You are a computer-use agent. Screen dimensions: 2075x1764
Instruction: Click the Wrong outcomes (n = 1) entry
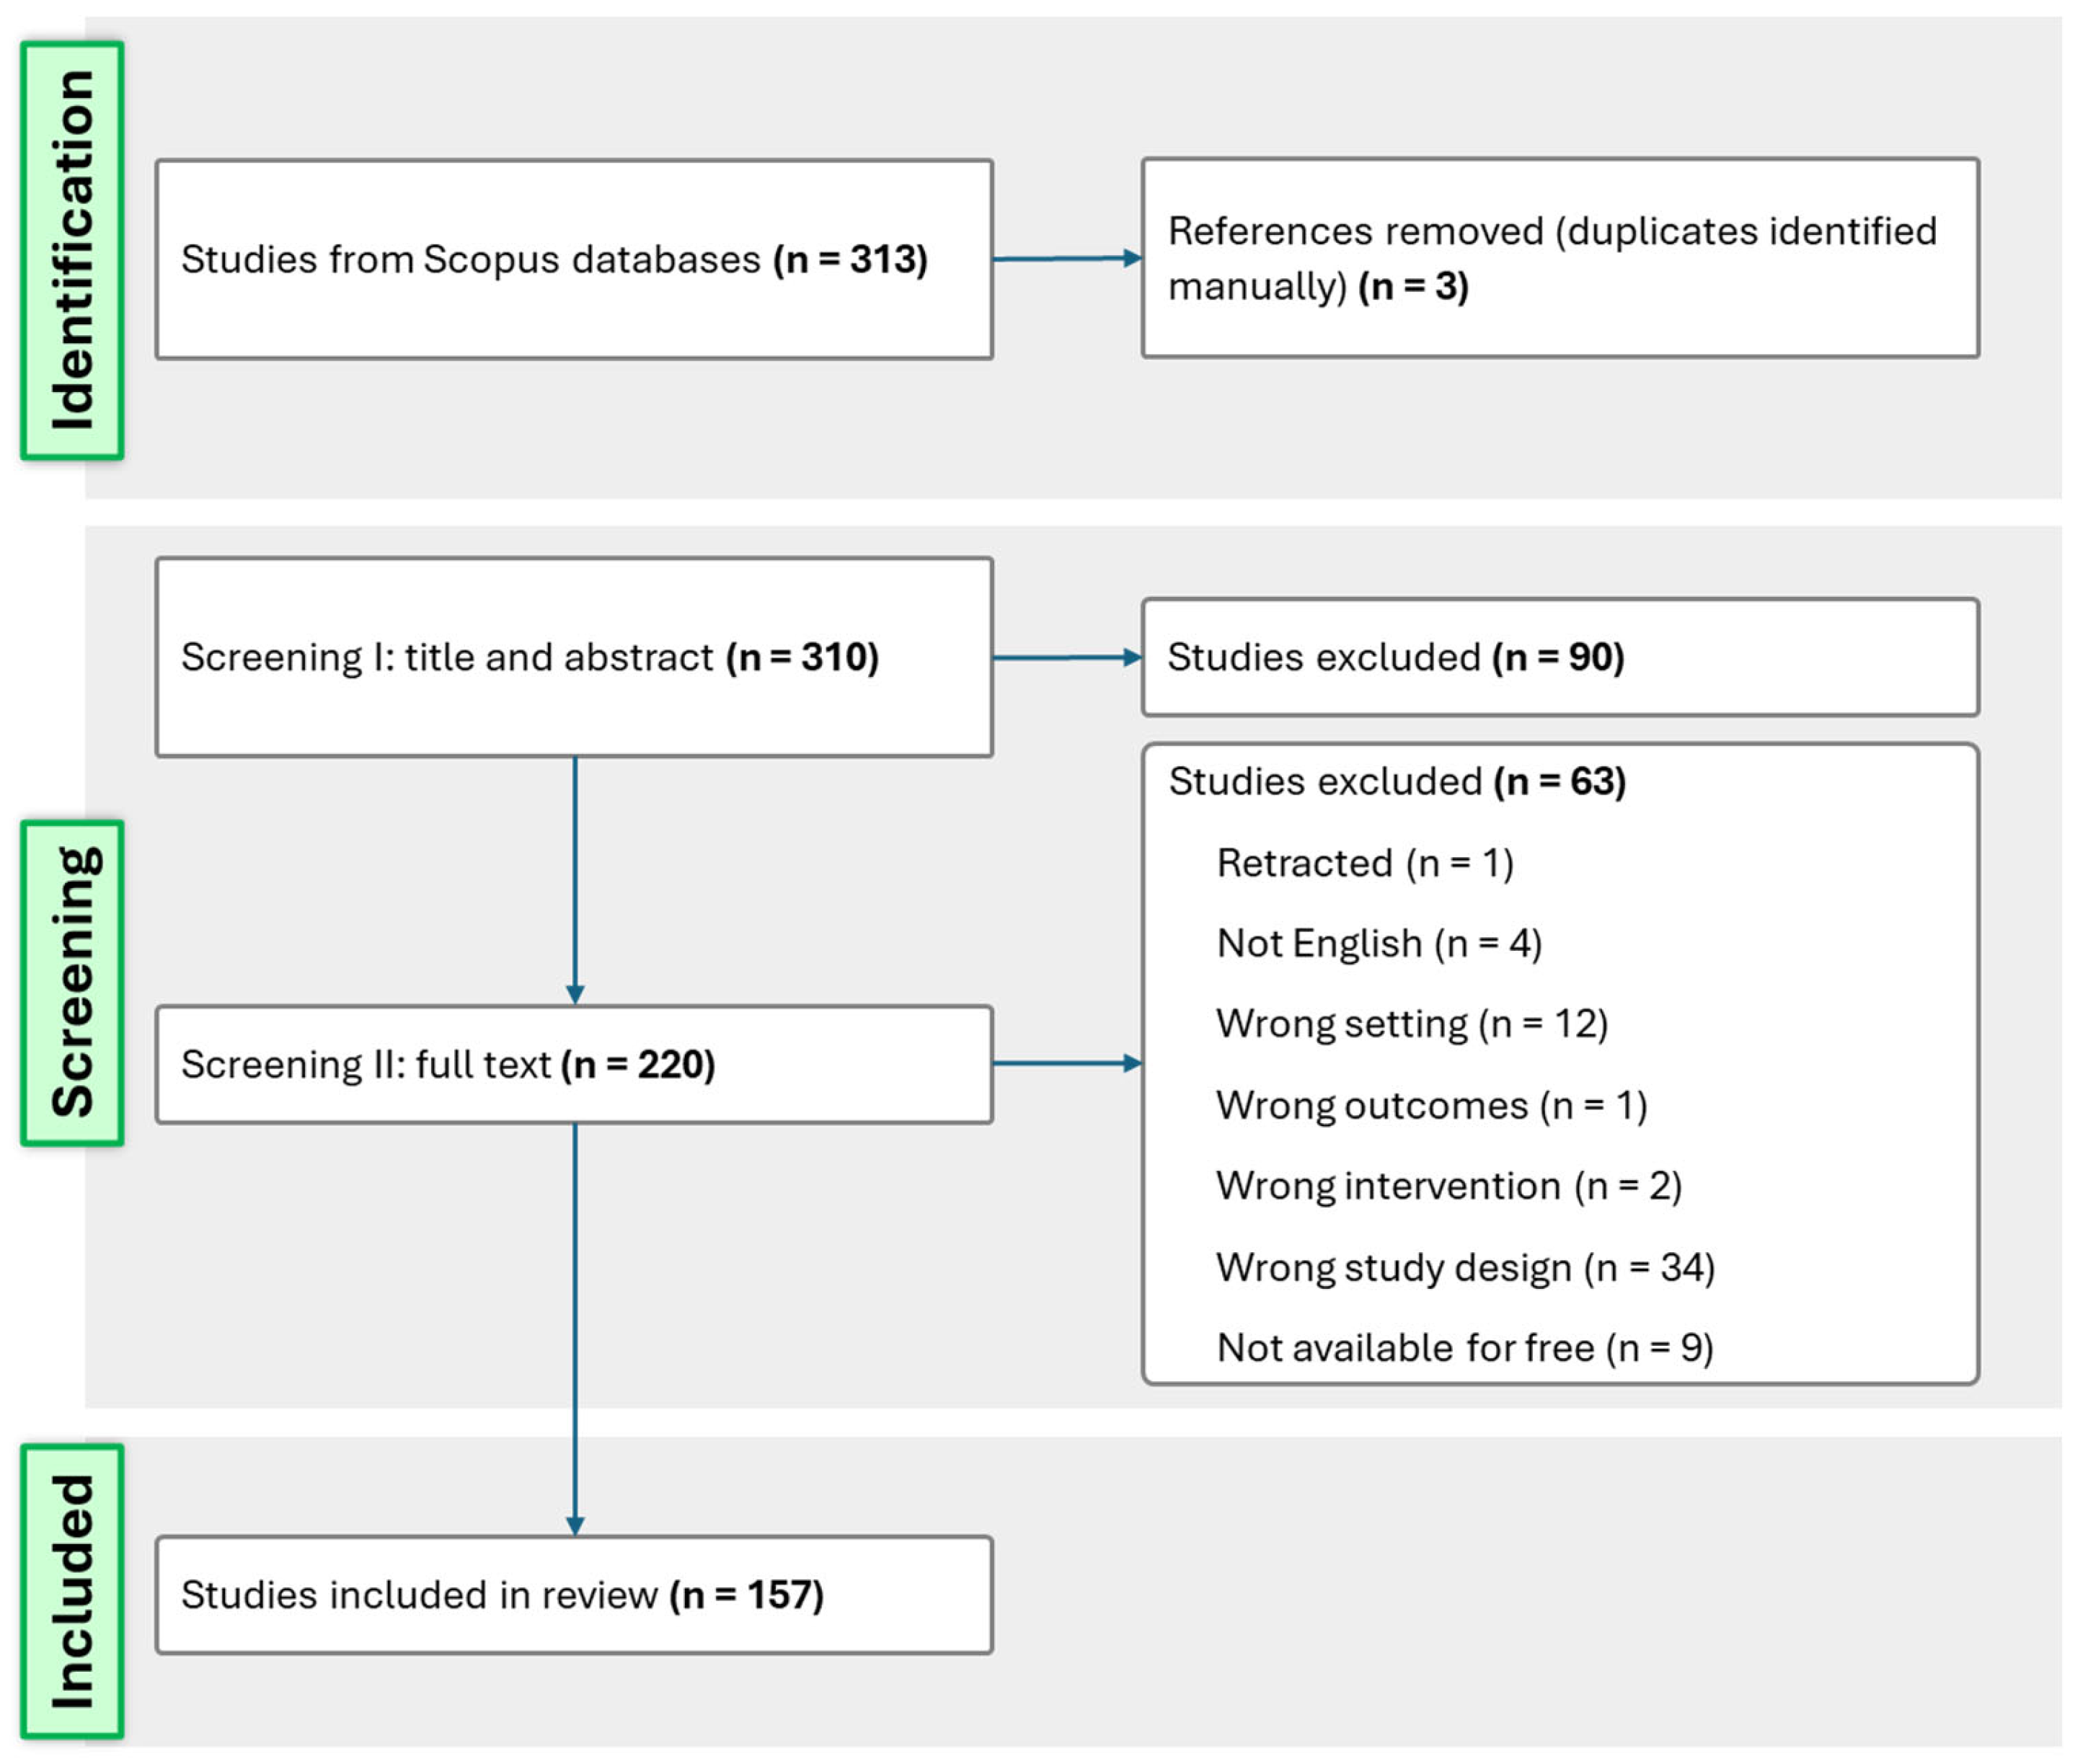point(1431,1105)
